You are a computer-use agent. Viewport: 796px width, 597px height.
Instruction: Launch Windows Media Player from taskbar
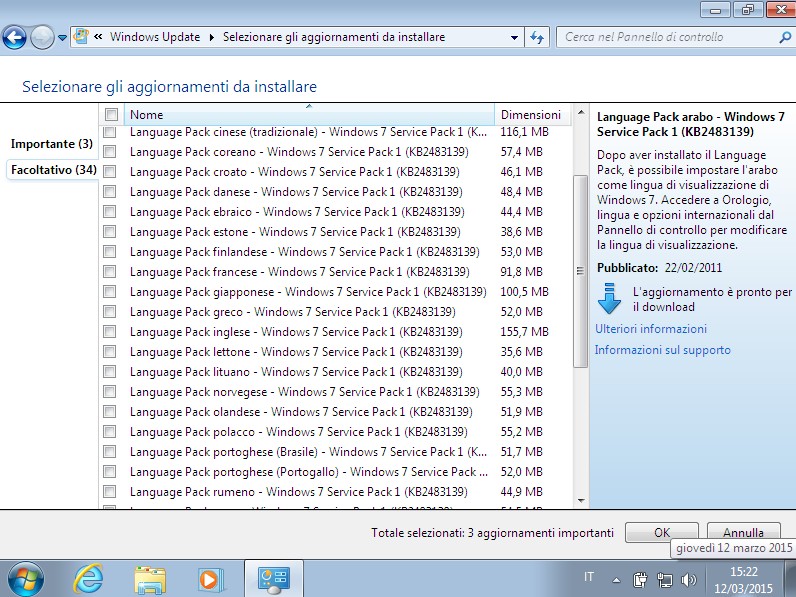pyautogui.click(x=210, y=579)
